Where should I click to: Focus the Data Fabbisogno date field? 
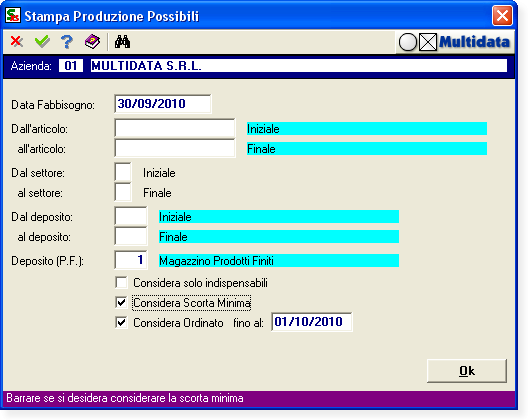(163, 104)
